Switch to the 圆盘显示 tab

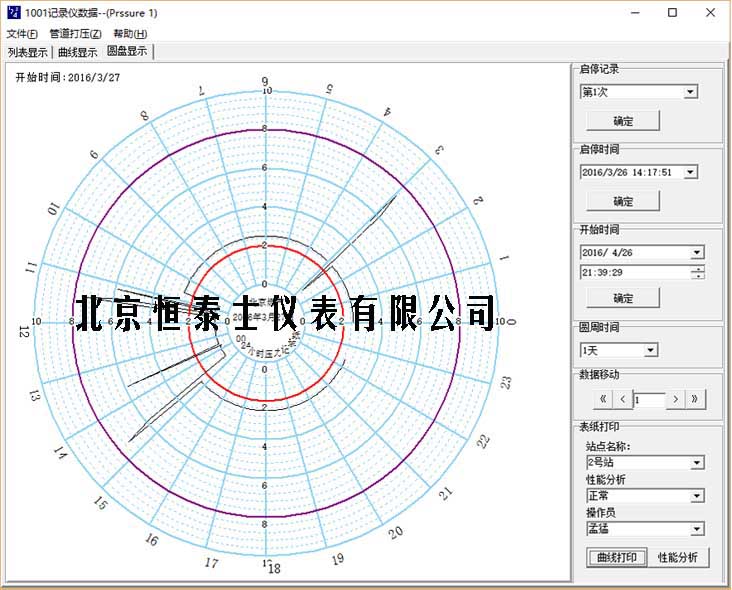pyautogui.click(x=127, y=51)
